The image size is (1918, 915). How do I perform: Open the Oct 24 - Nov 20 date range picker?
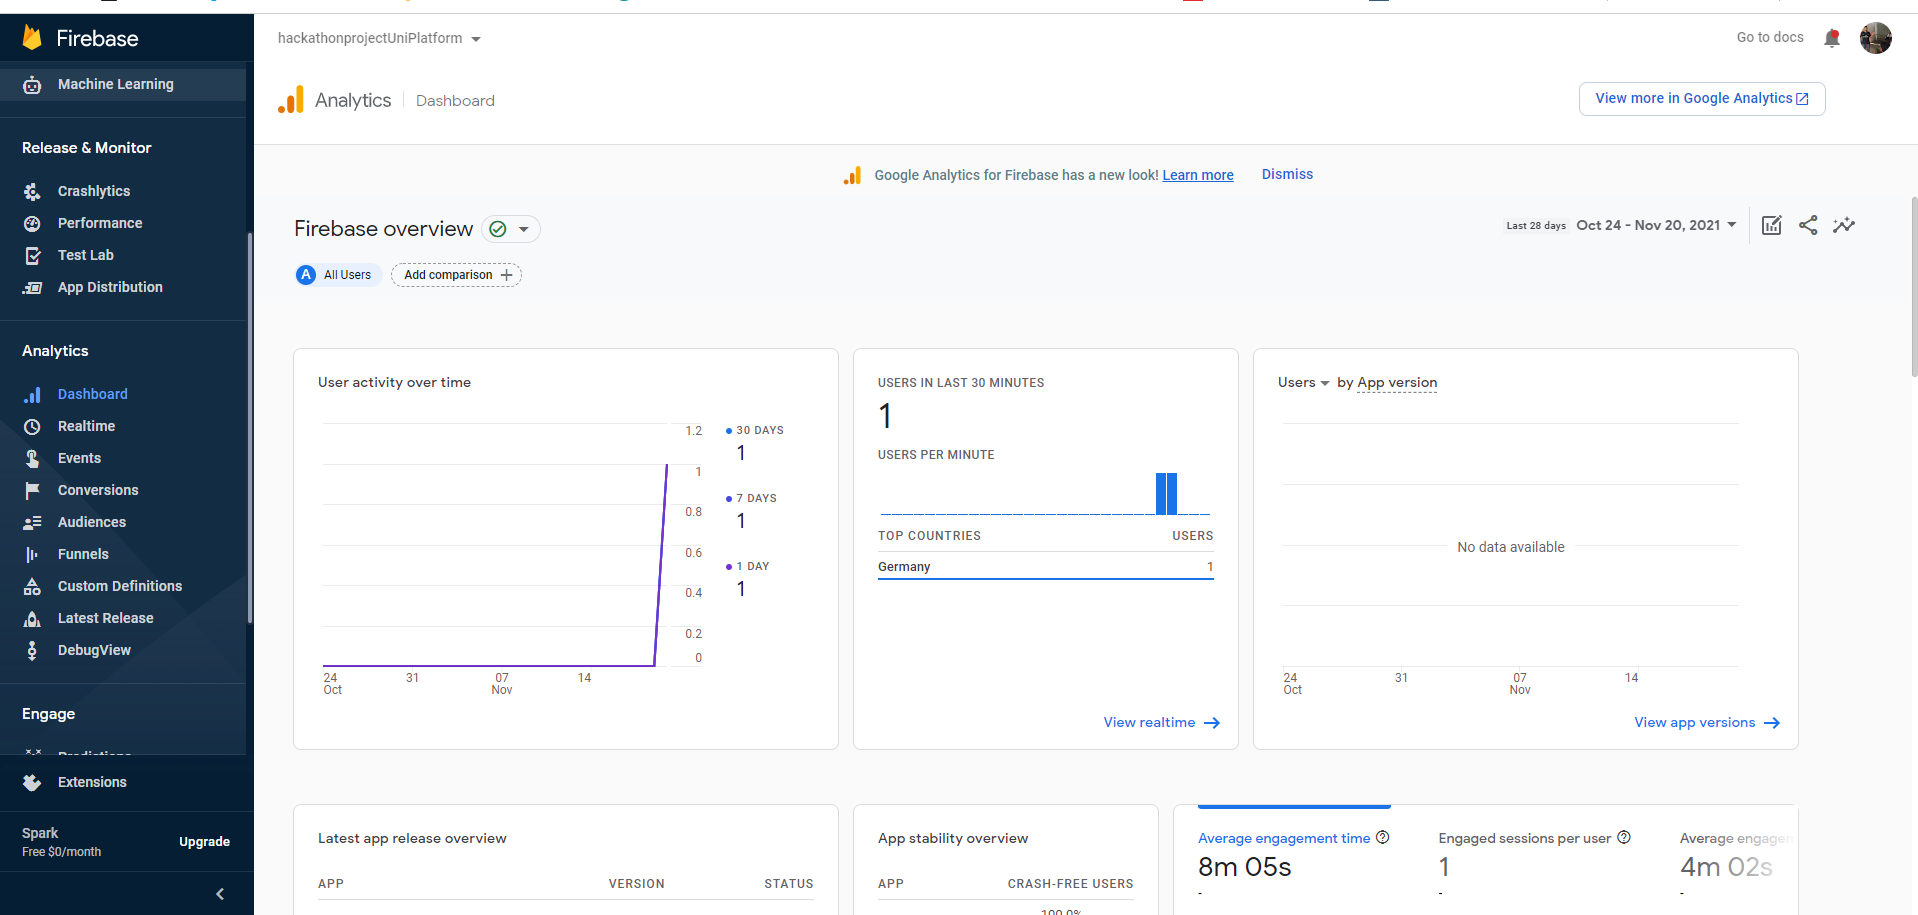pos(1656,225)
